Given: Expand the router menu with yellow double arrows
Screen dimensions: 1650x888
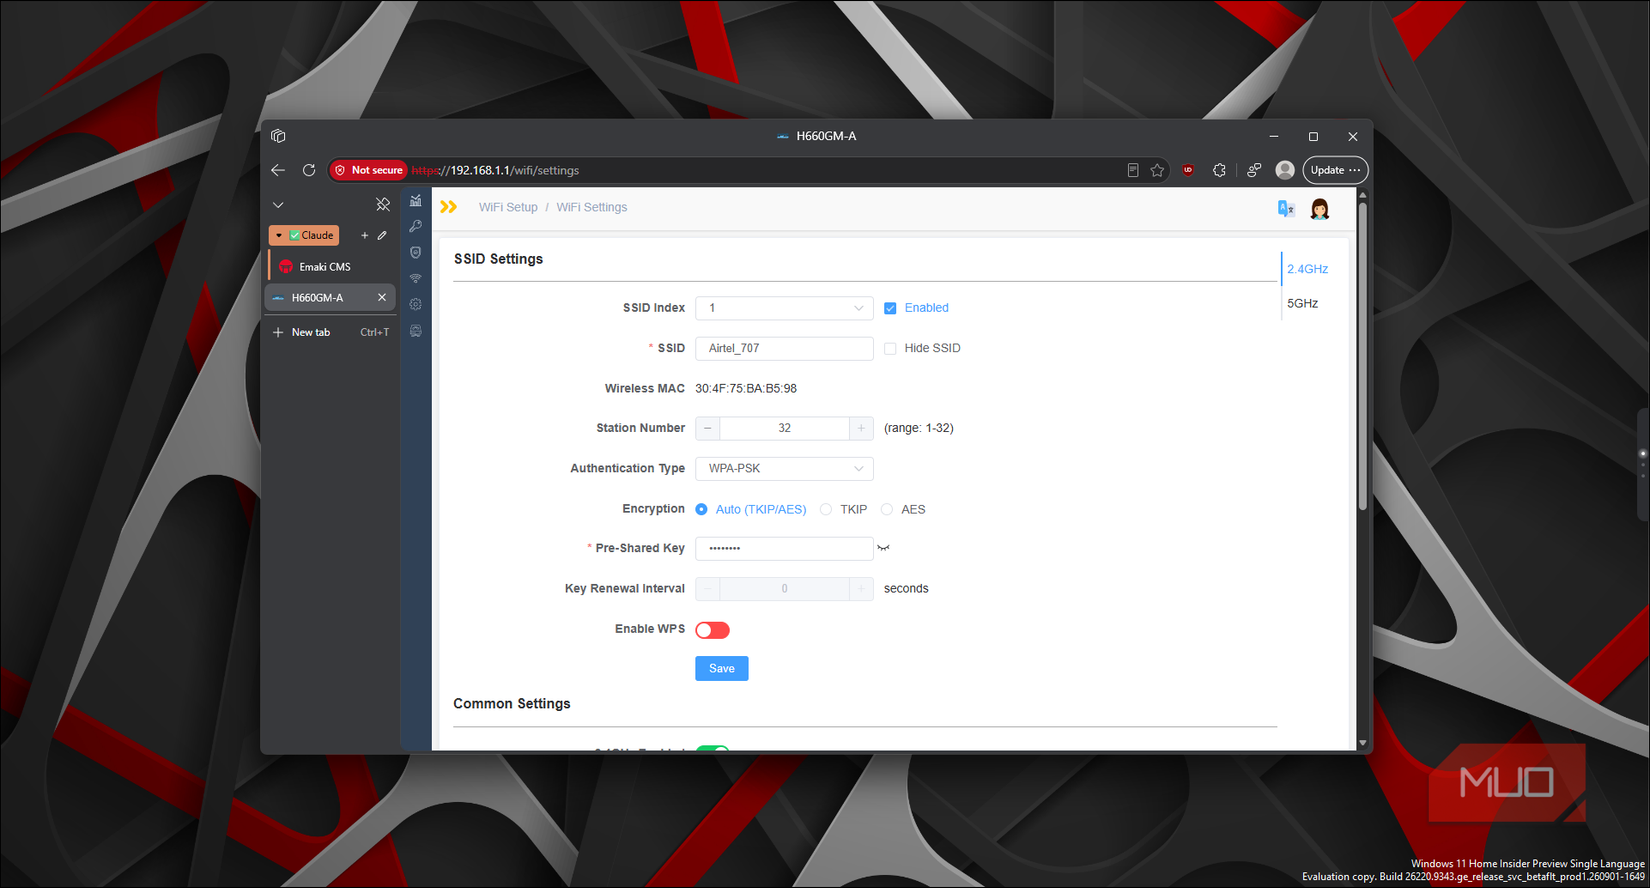Looking at the screenshot, I should pos(449,207).
